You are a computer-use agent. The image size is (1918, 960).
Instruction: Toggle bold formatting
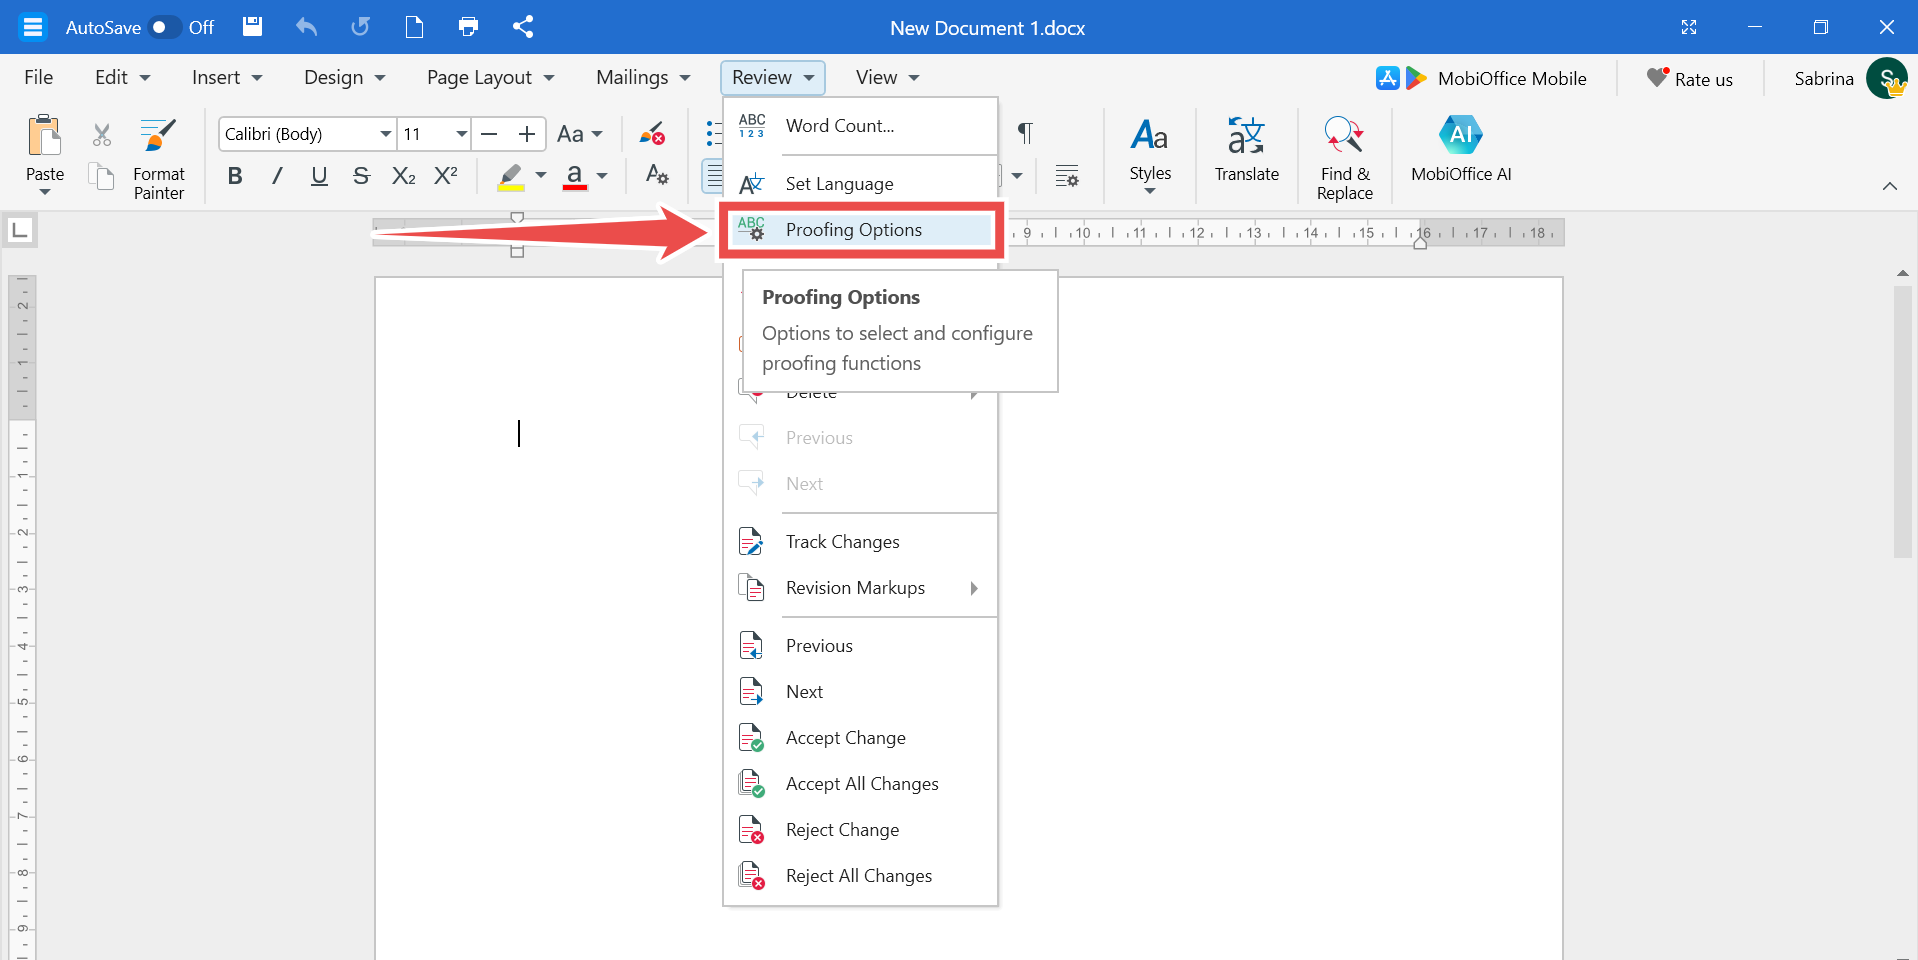click(235, 177)
